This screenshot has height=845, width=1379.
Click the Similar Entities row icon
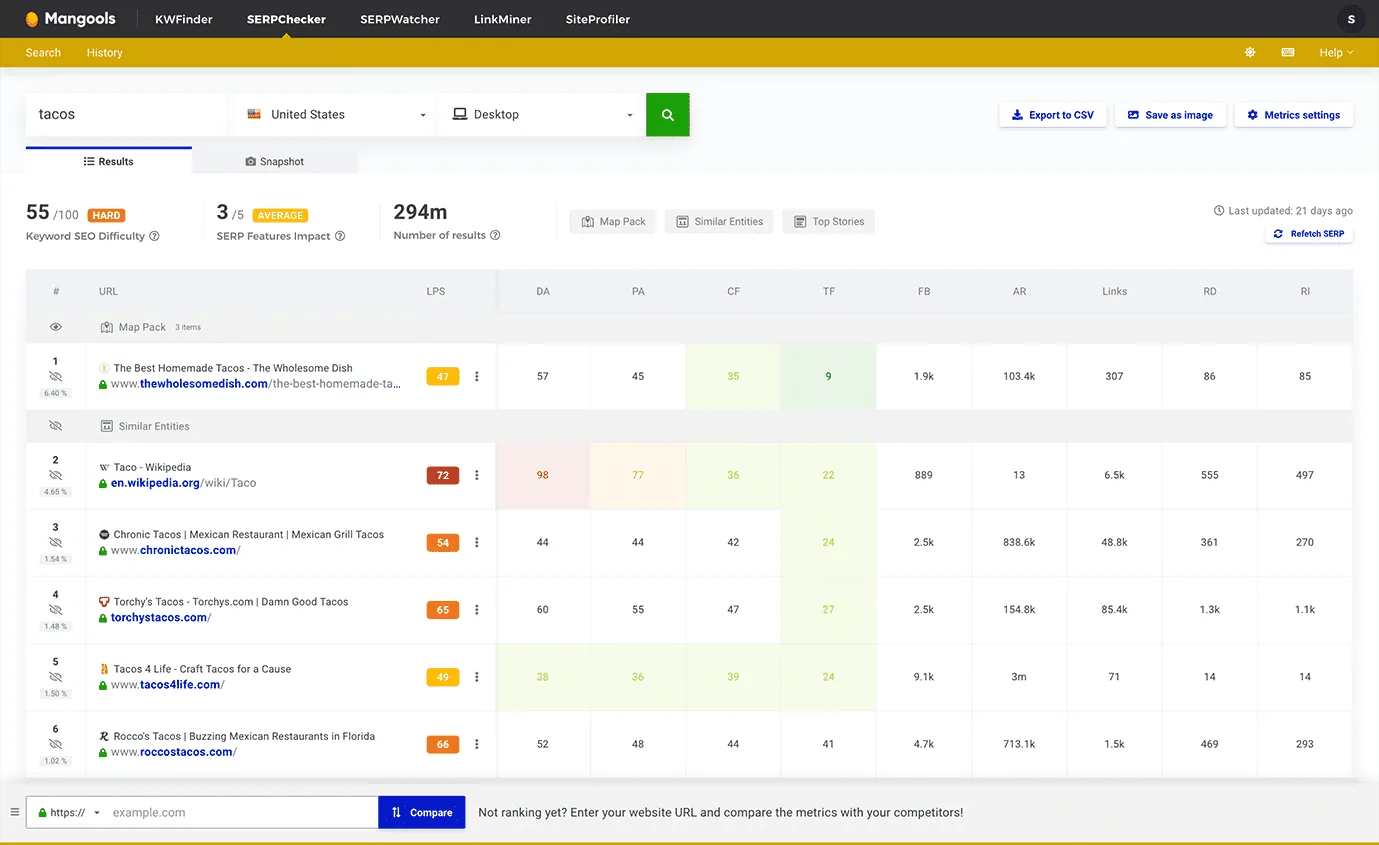click(107, 426)
